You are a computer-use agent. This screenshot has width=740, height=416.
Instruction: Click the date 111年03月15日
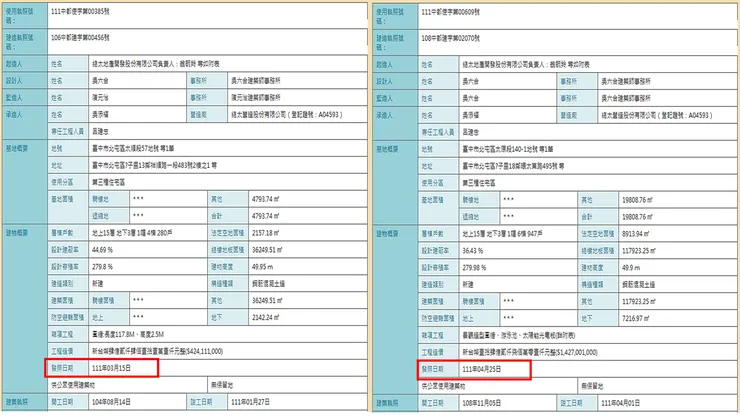click(111, 368)
